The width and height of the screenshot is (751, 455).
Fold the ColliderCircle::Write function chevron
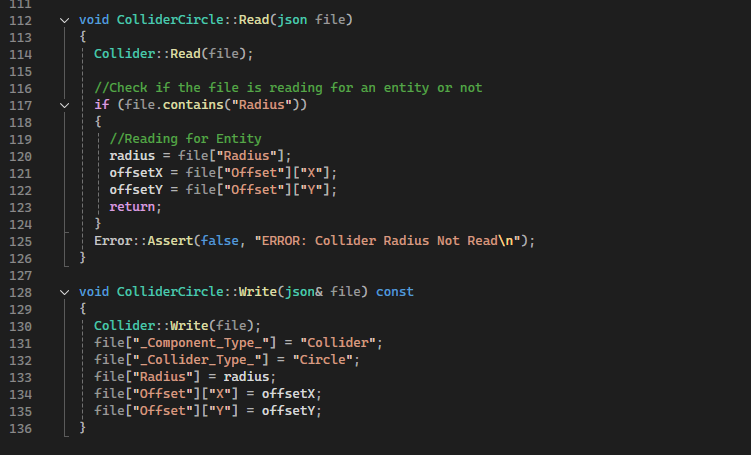click(x=65, y=292)
